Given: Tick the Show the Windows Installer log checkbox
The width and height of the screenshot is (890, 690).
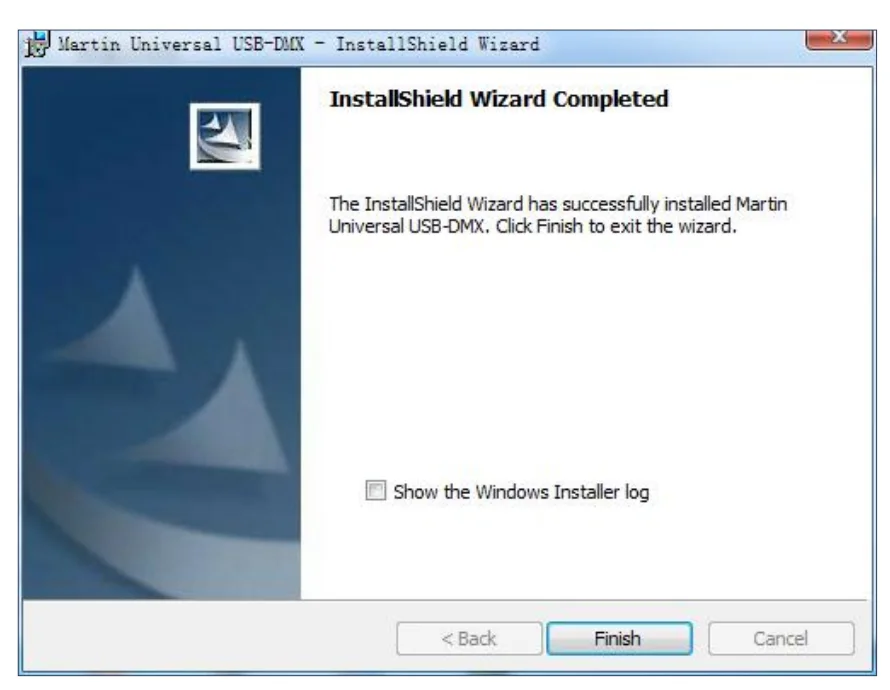Looking at the screenshot, I should point(375,490).
